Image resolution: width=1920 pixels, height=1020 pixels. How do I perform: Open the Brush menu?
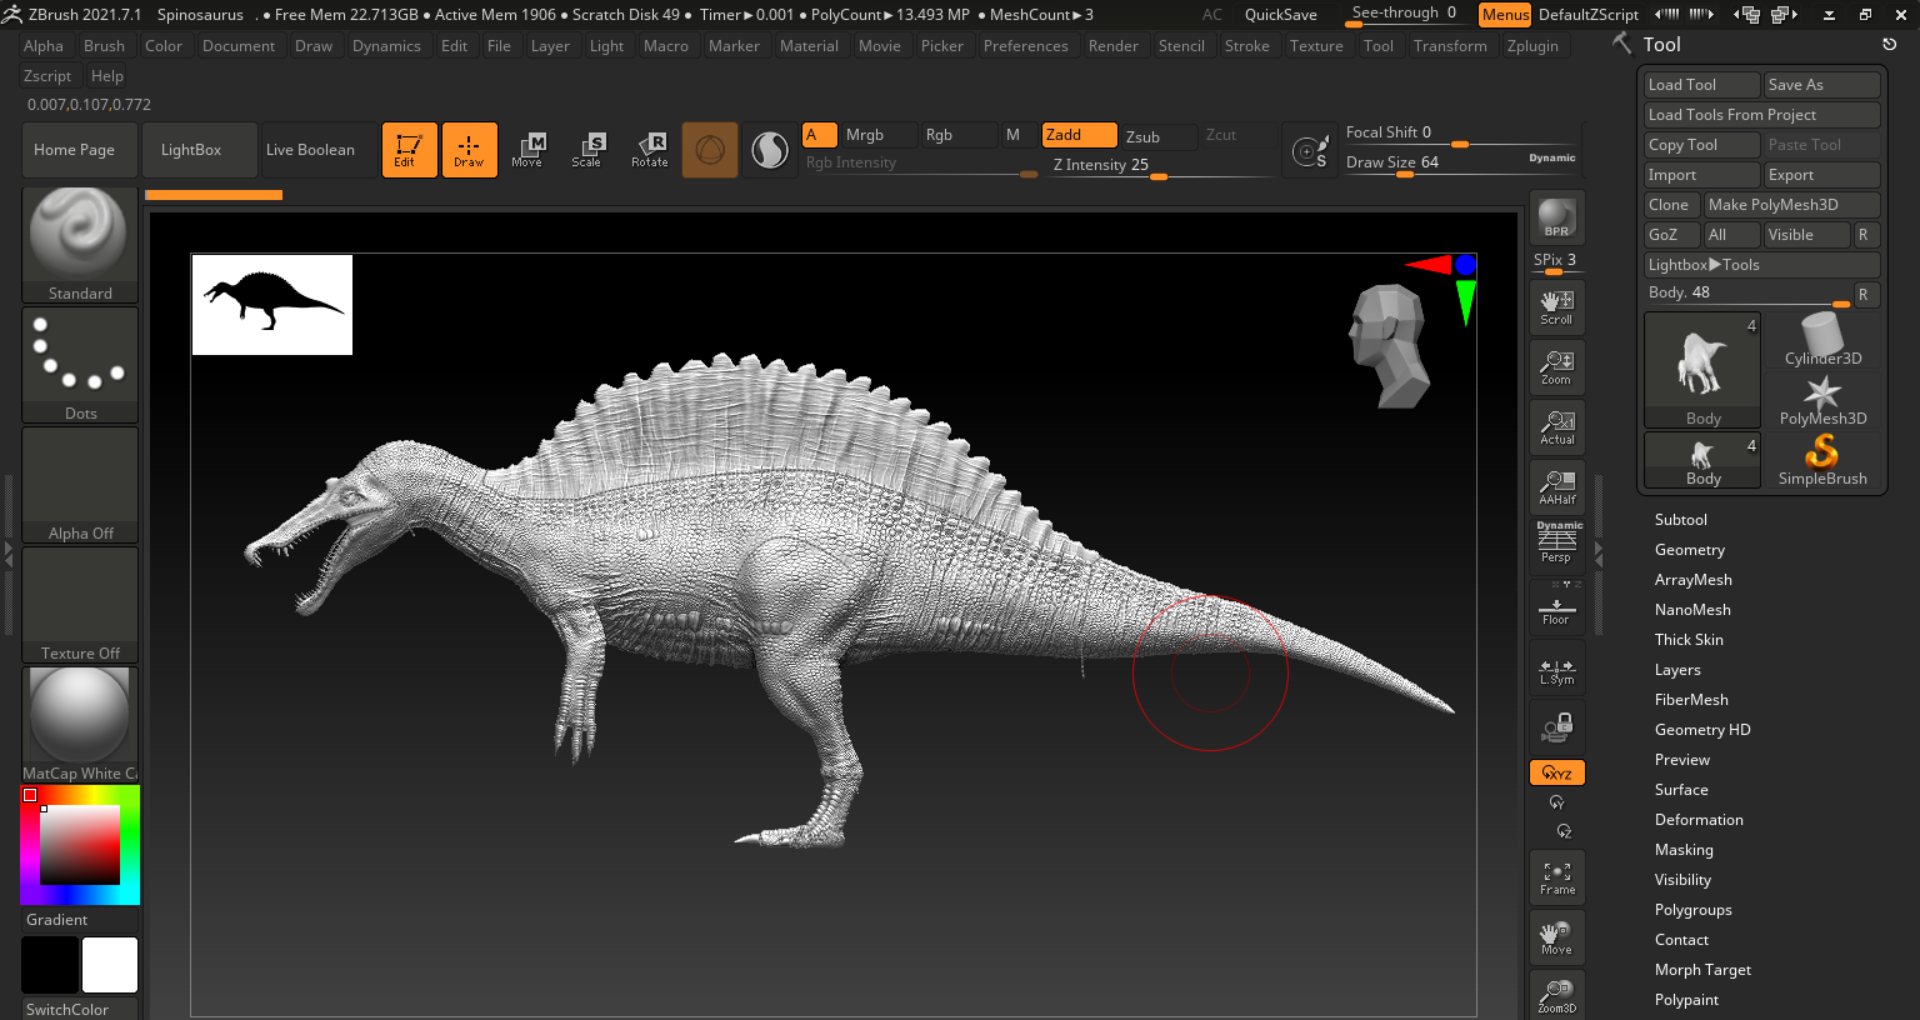point(104,46)
